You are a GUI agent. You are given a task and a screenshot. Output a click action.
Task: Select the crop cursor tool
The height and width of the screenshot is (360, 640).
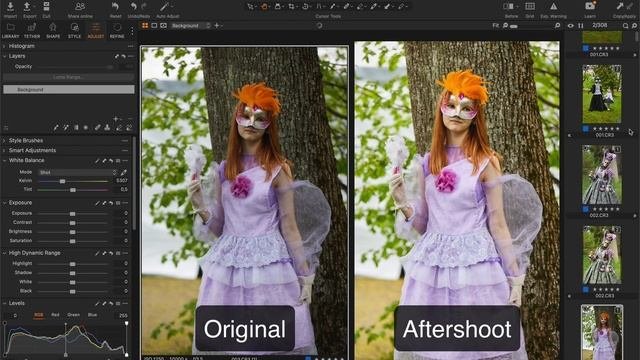[291, 7]
